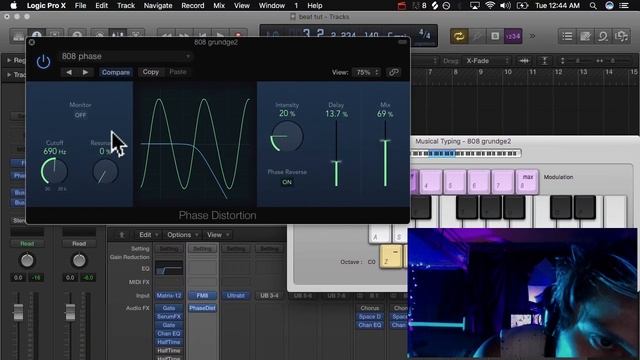Viewport: 640px width, 360px height.
Task: Click the Delay slider handle
Action: click(x=336, y=163)
